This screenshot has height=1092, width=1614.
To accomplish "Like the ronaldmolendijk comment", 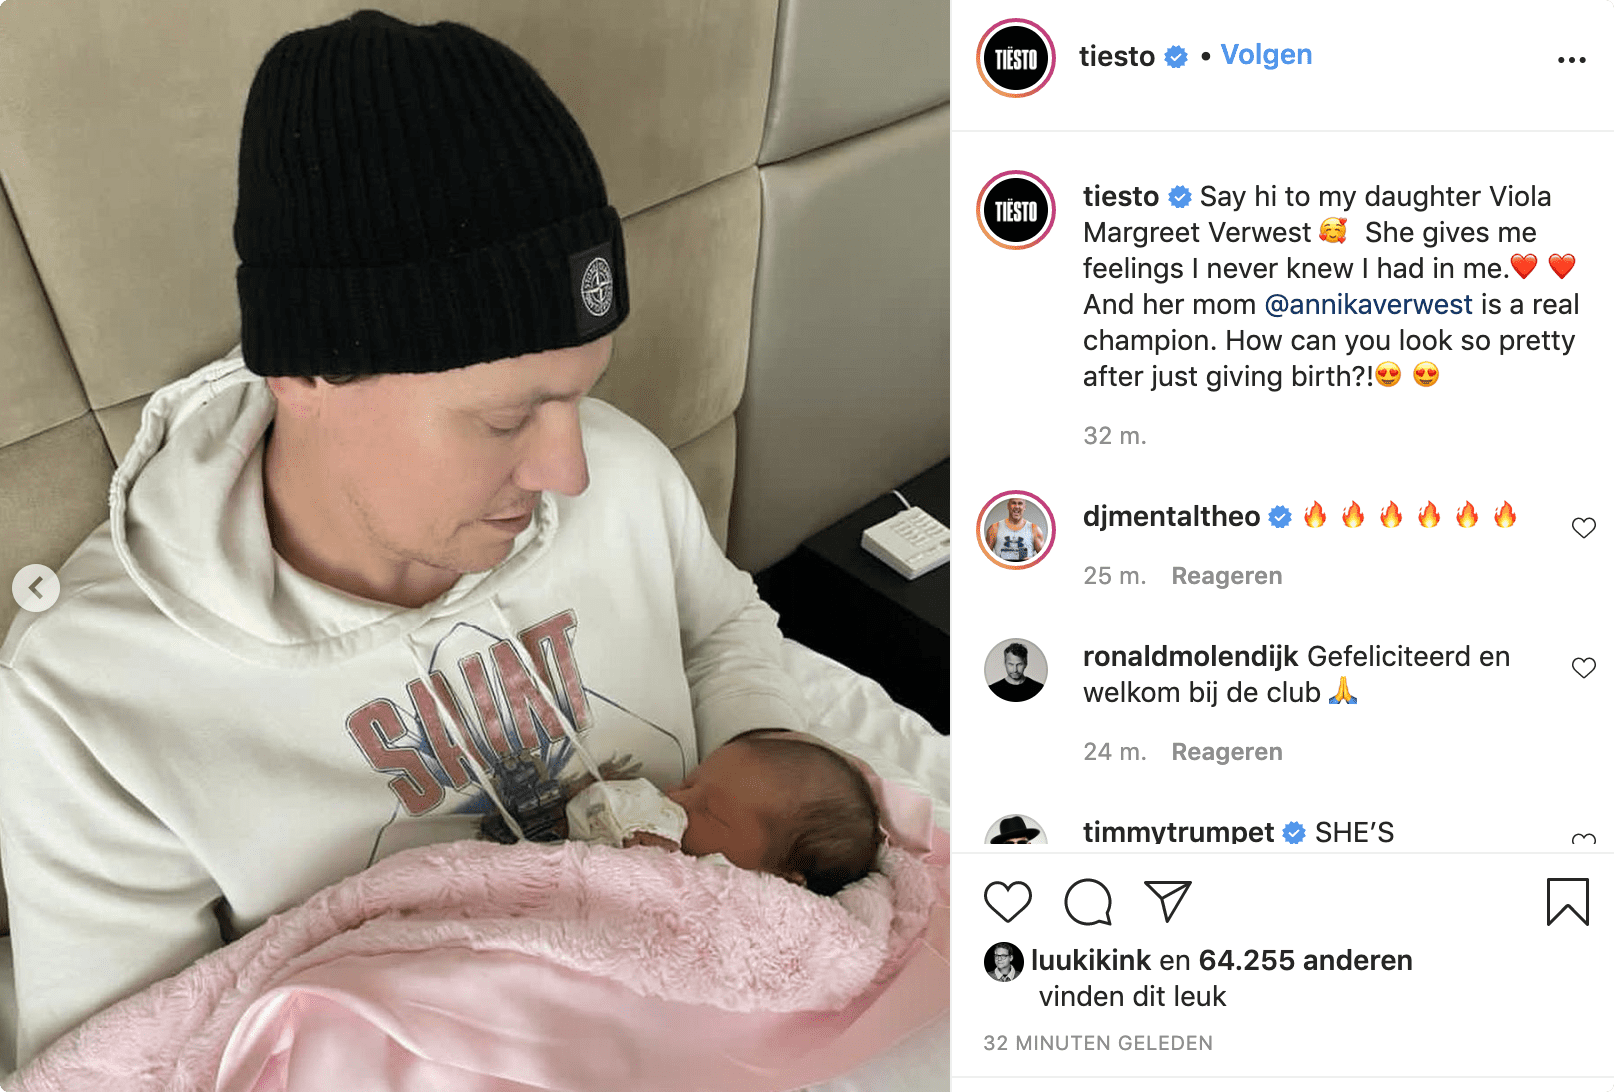I will click(x=1583, y=667).
